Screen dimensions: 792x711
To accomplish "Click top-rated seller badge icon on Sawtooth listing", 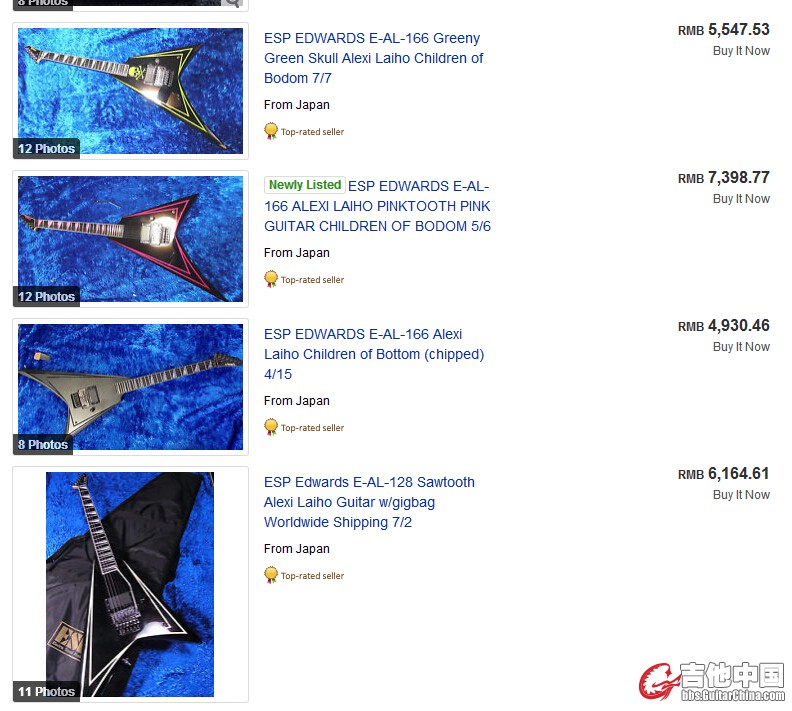I will click(271, 575).
